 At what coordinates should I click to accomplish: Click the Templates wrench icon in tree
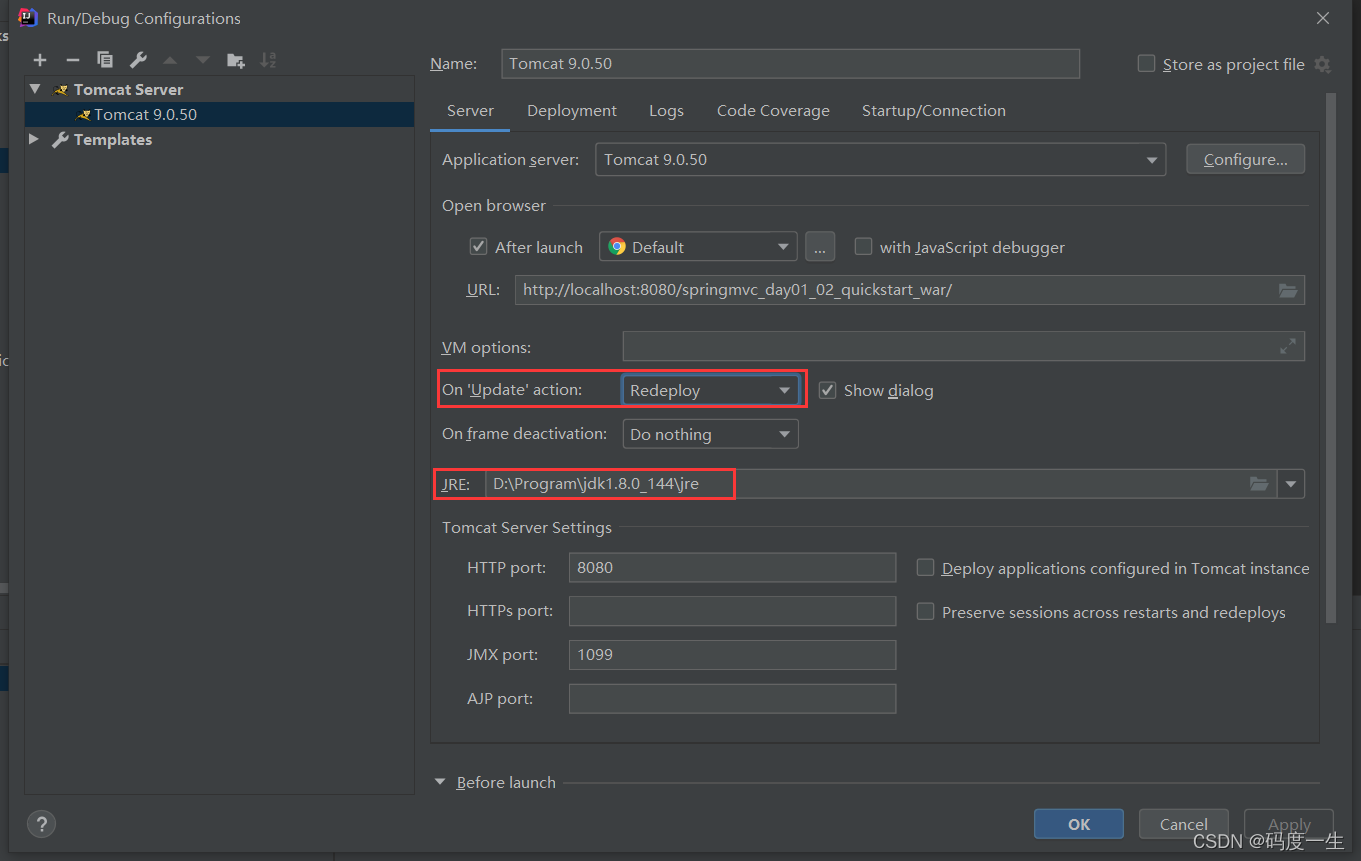tap(60, 140)
